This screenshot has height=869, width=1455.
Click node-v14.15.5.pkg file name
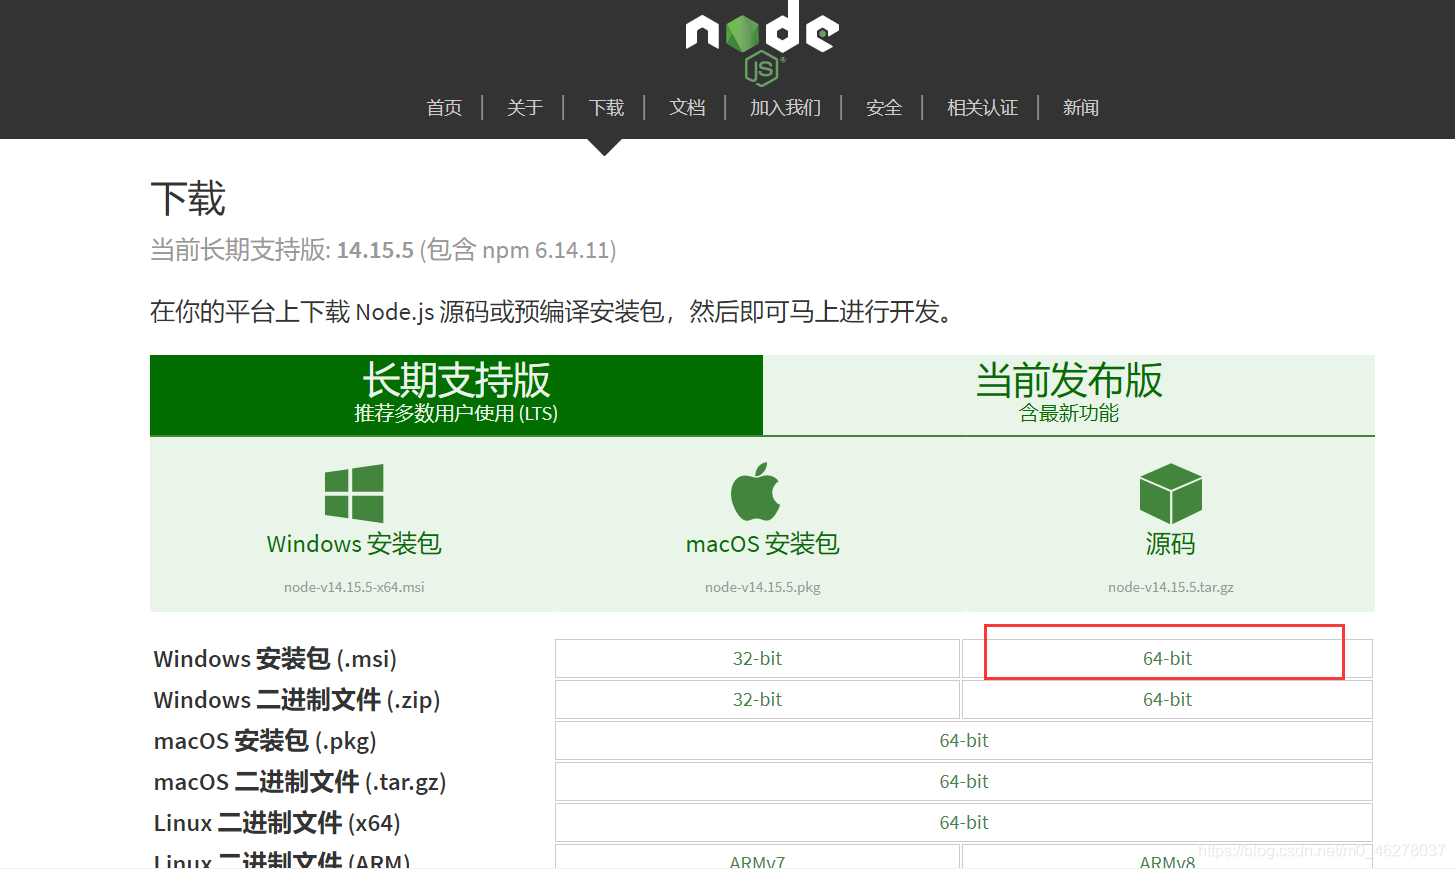762,587
